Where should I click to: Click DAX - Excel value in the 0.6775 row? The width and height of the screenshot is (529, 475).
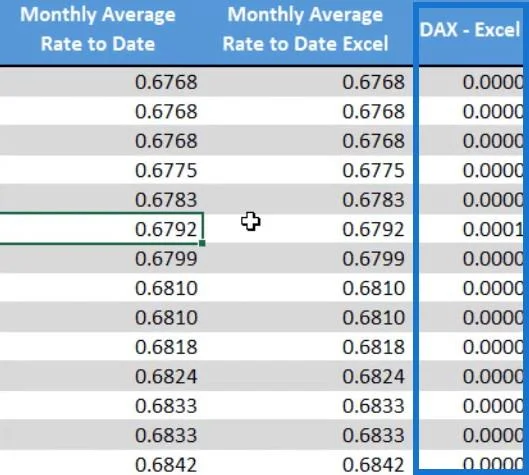point(493,170)
